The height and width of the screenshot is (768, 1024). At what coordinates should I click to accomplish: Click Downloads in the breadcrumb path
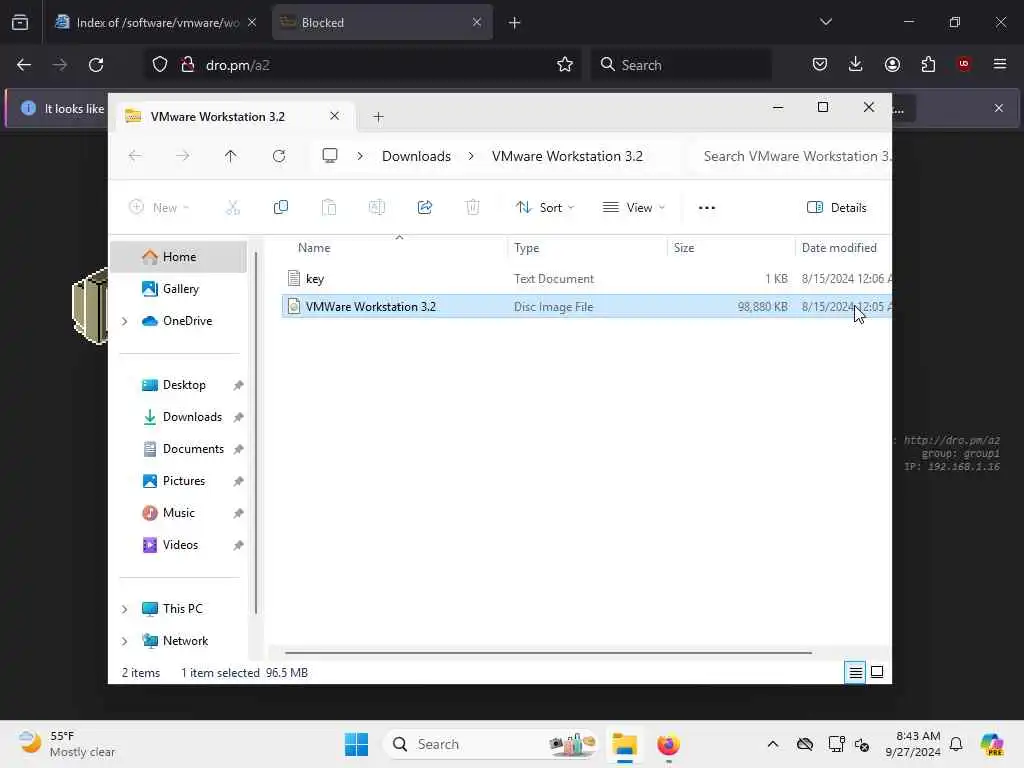[x=416, y=156]
